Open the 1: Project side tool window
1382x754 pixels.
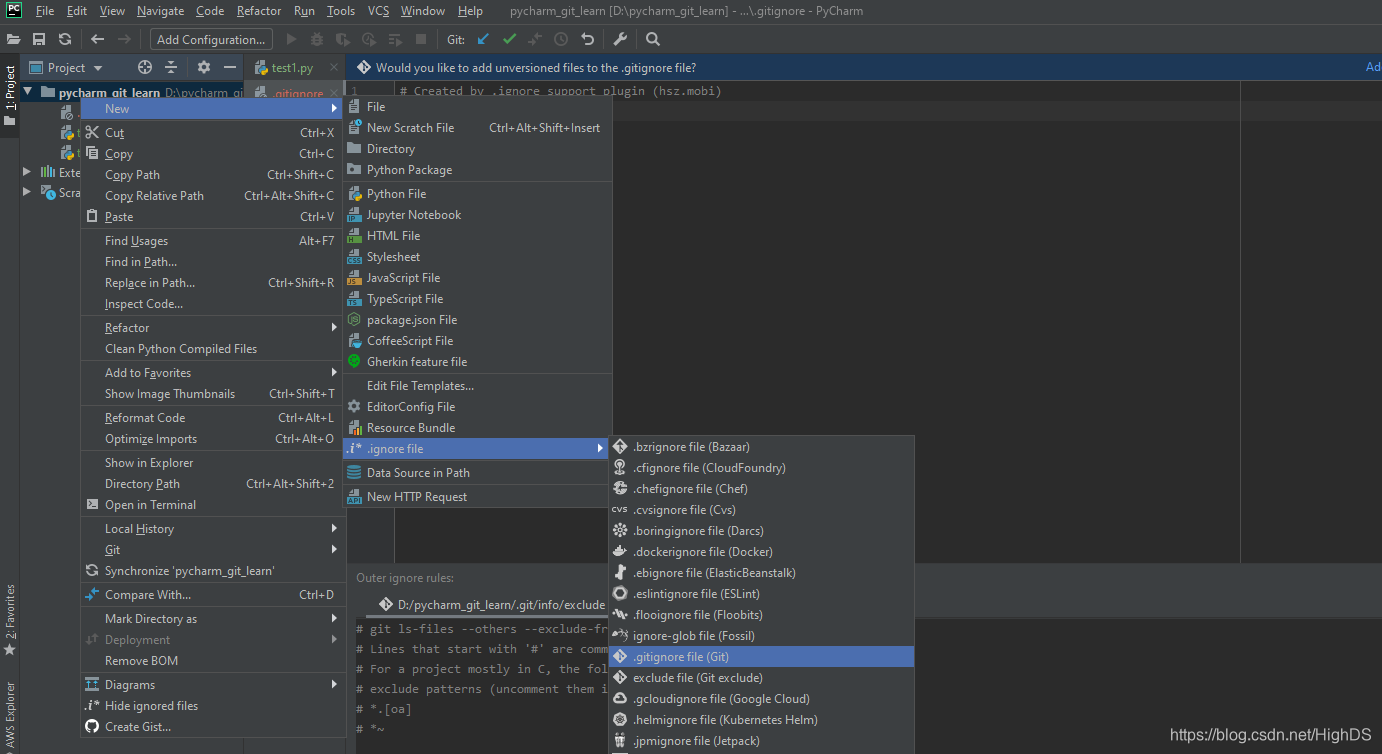click(x=10, y=96)
